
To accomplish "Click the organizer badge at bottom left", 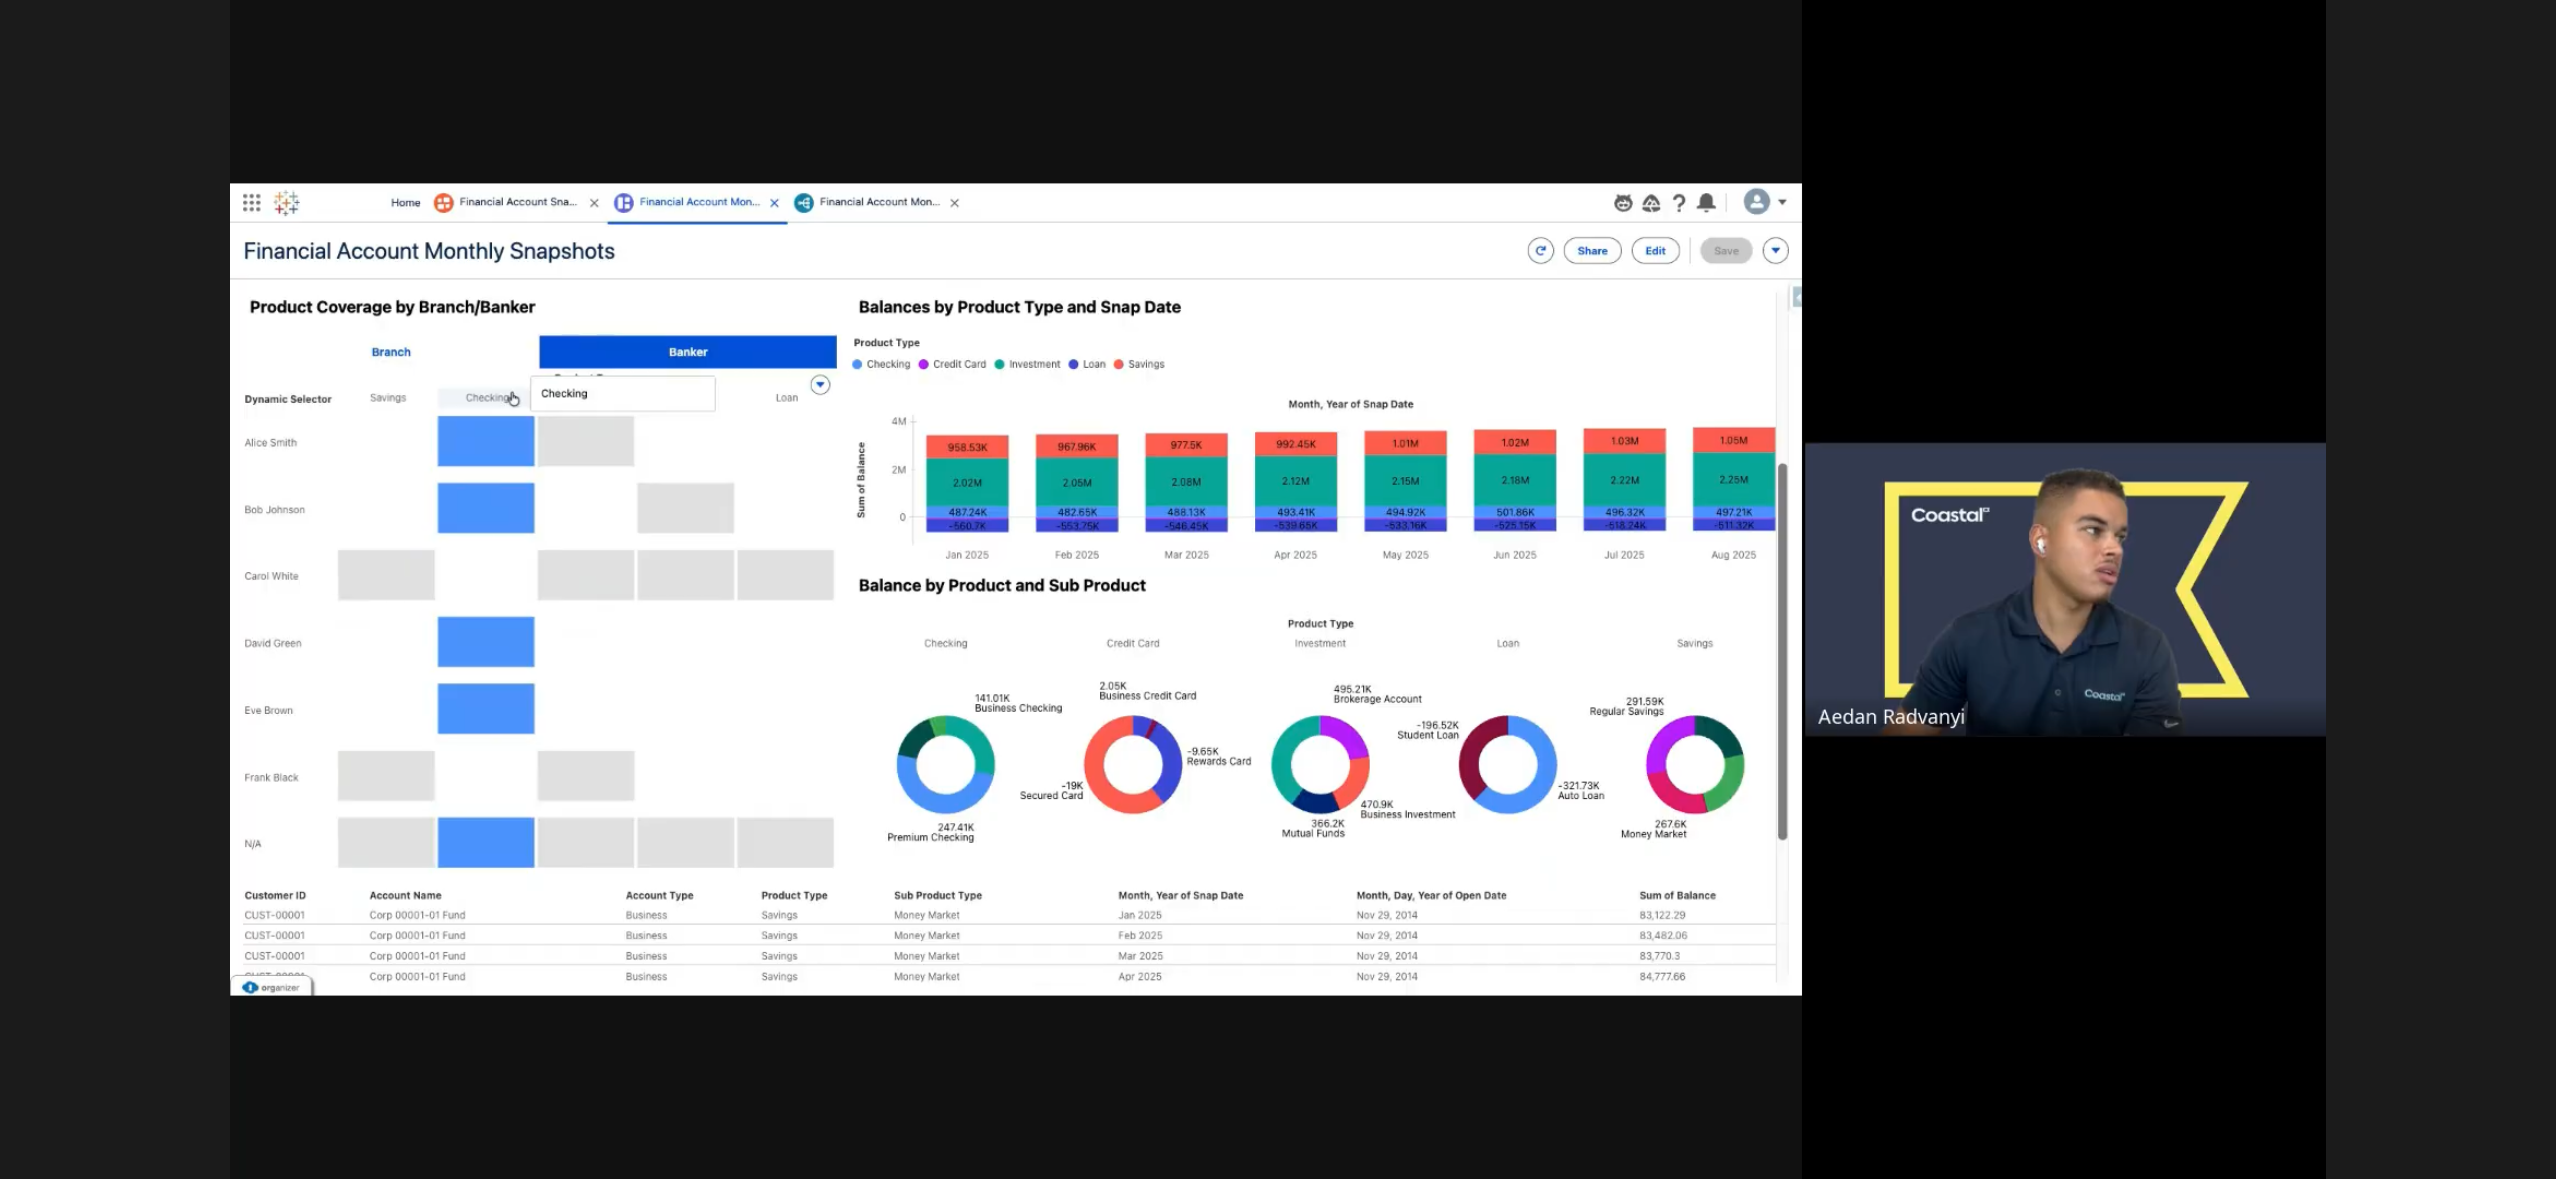I will click(271, 987).
